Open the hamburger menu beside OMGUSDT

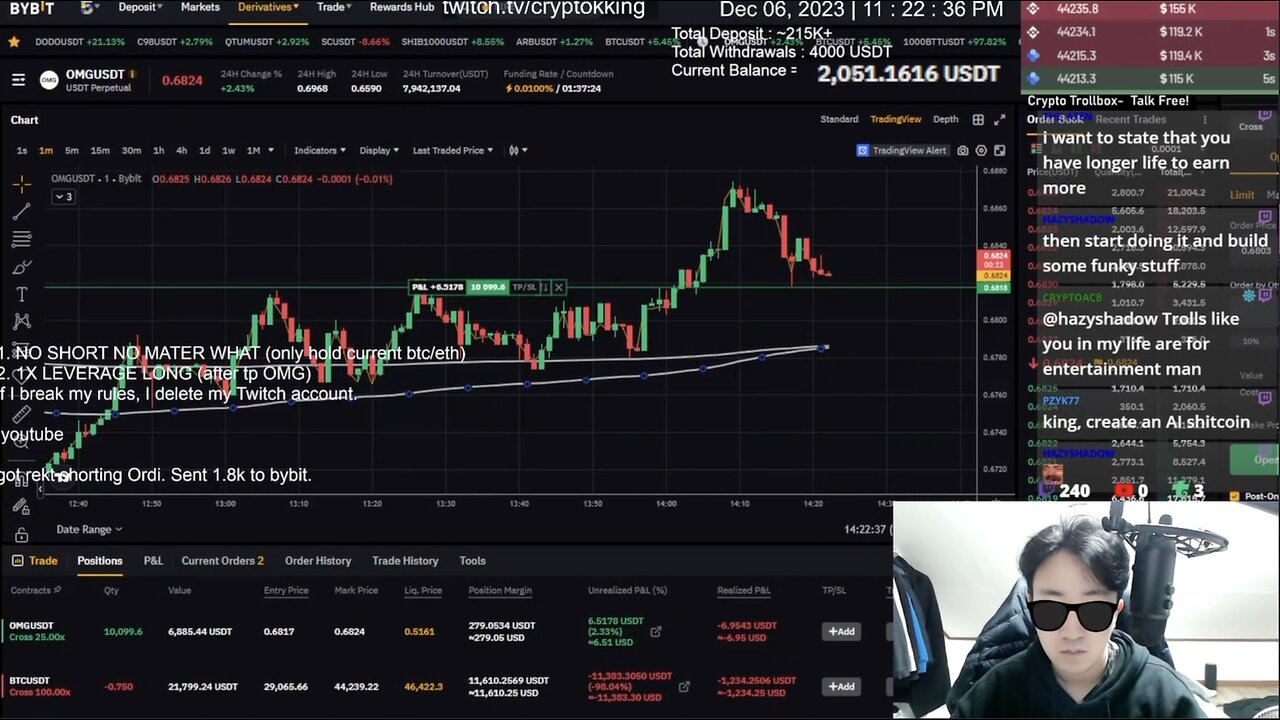(x=18, y=80)
